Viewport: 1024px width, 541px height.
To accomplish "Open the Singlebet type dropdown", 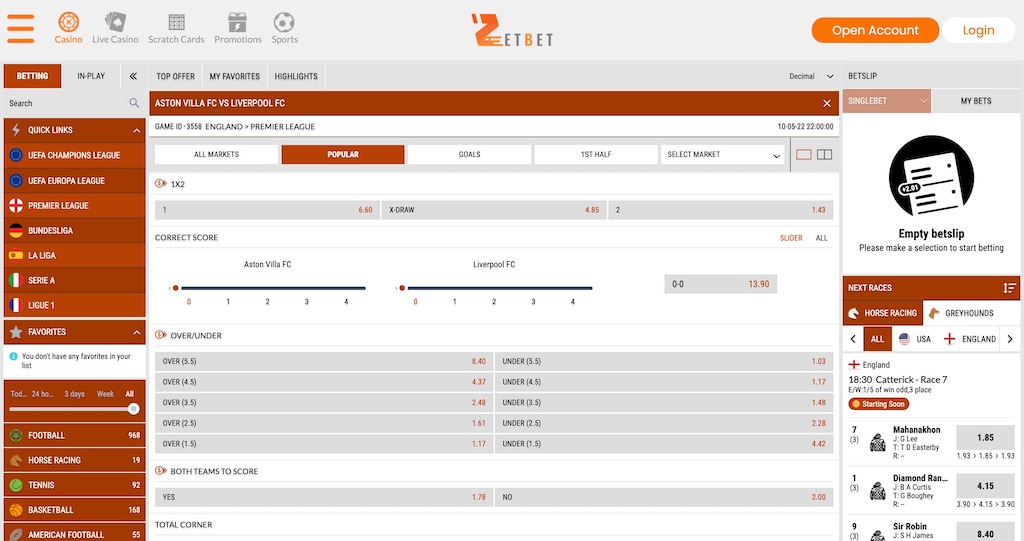I will [887, 101].
